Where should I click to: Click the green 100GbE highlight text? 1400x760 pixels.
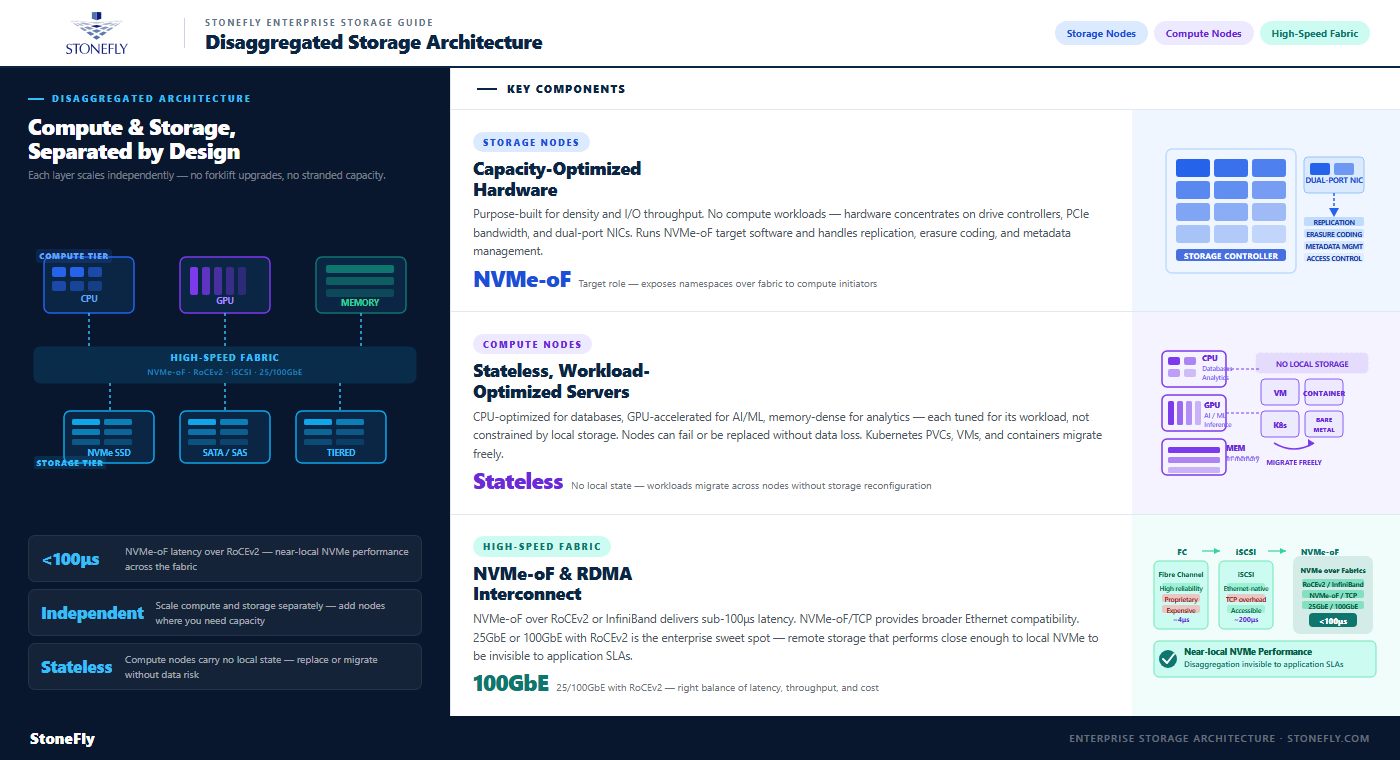(511, 684)
